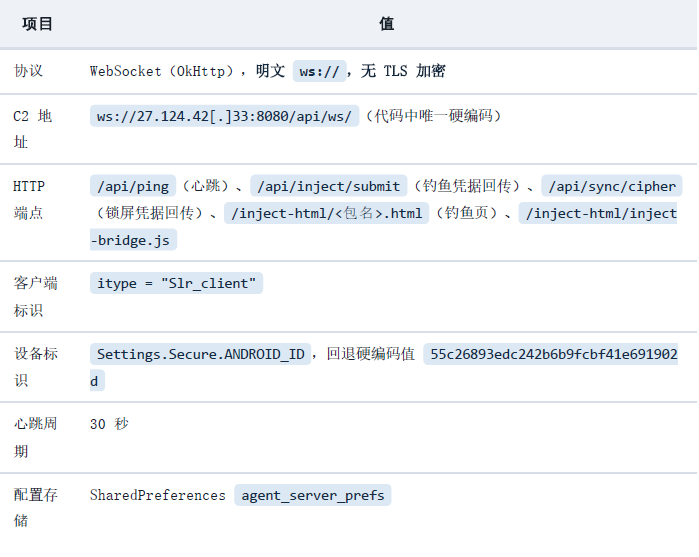The height and width of the screenshot is (557, 699).
Task: Click the 值 column header
Action: pos(387,24)
